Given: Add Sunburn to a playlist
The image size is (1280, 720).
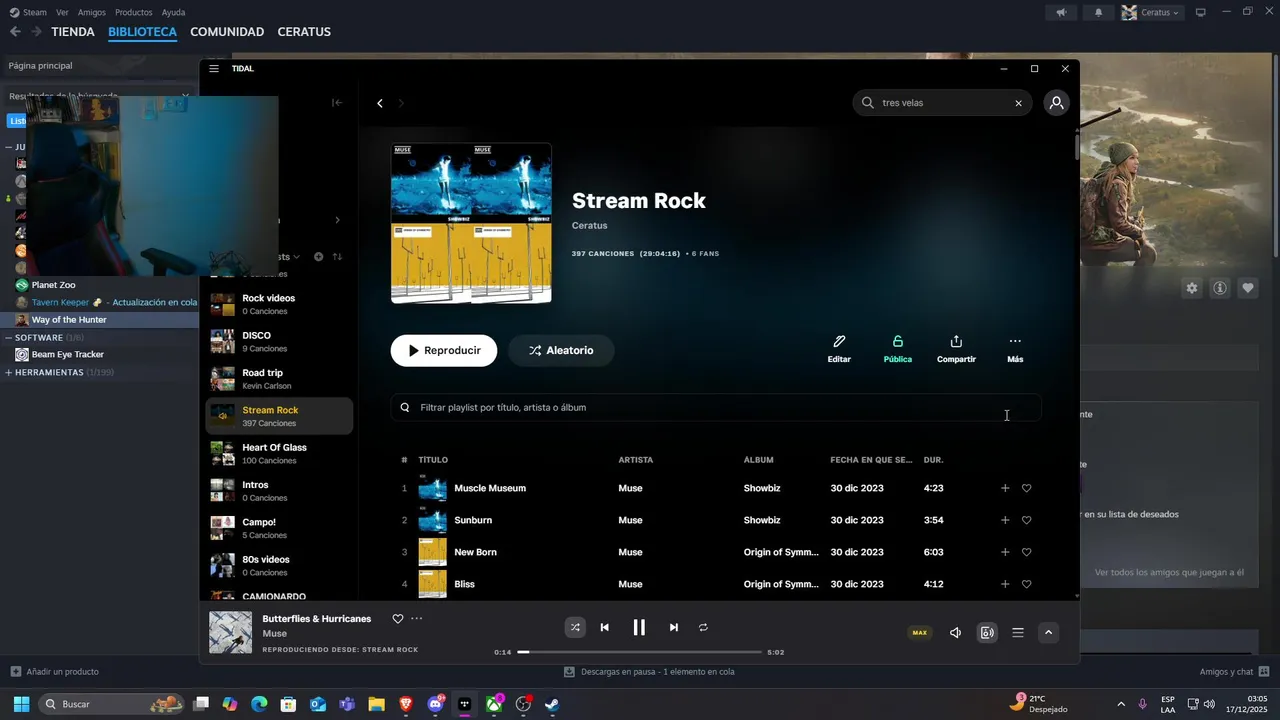Looking at the screenshot, I should click(x=1005, y=520).
